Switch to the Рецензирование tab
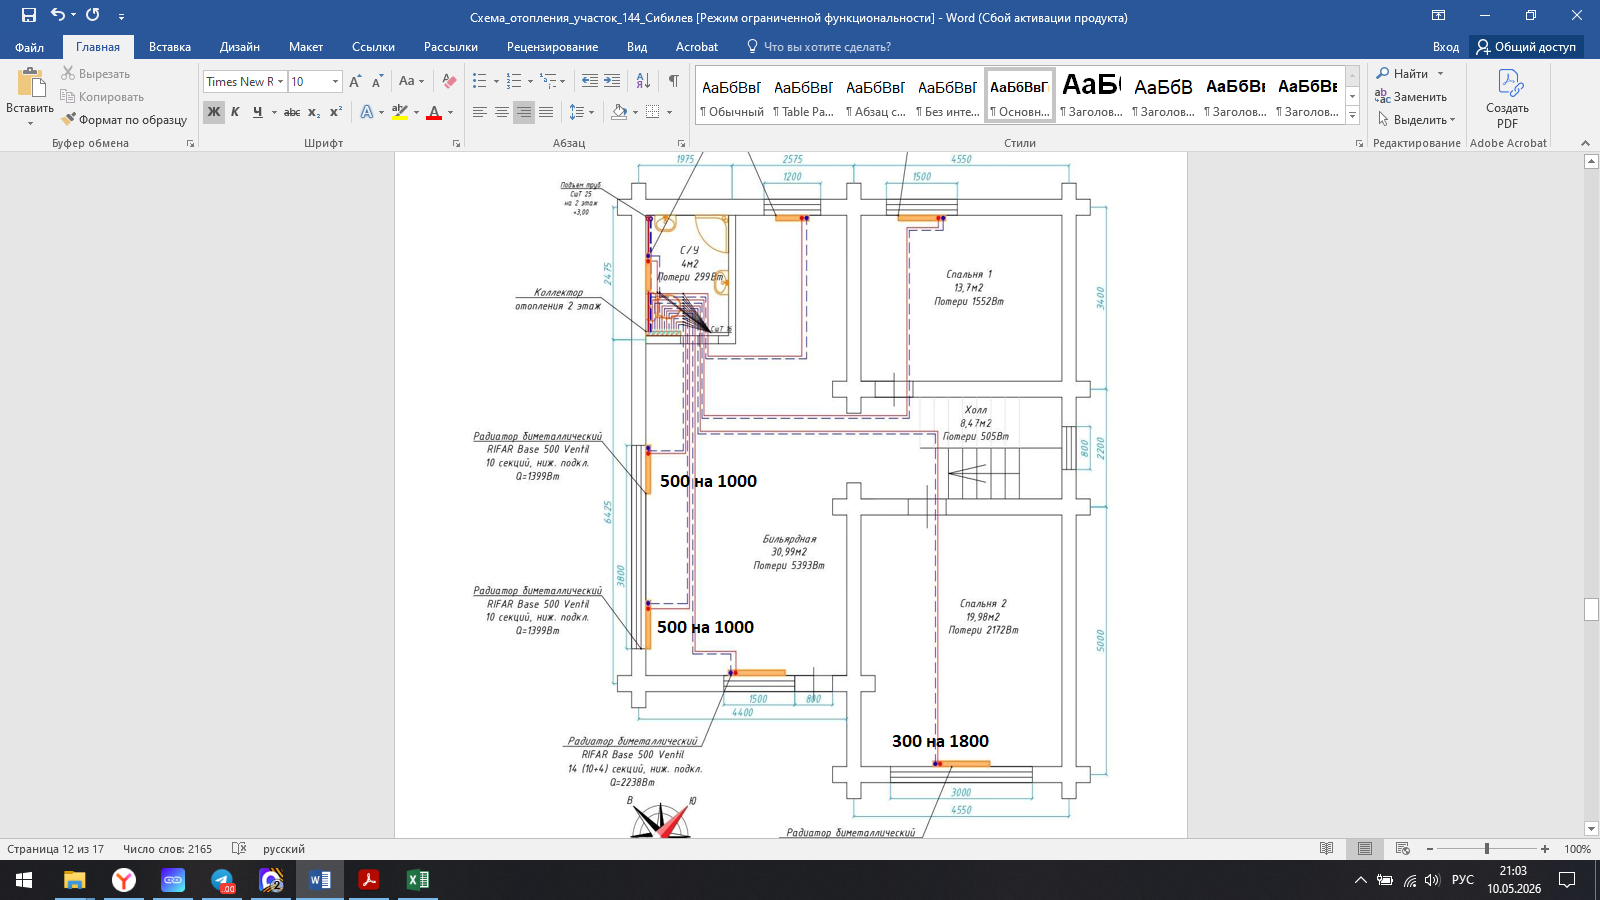1600x900 pixels. (x=552, y=47)
